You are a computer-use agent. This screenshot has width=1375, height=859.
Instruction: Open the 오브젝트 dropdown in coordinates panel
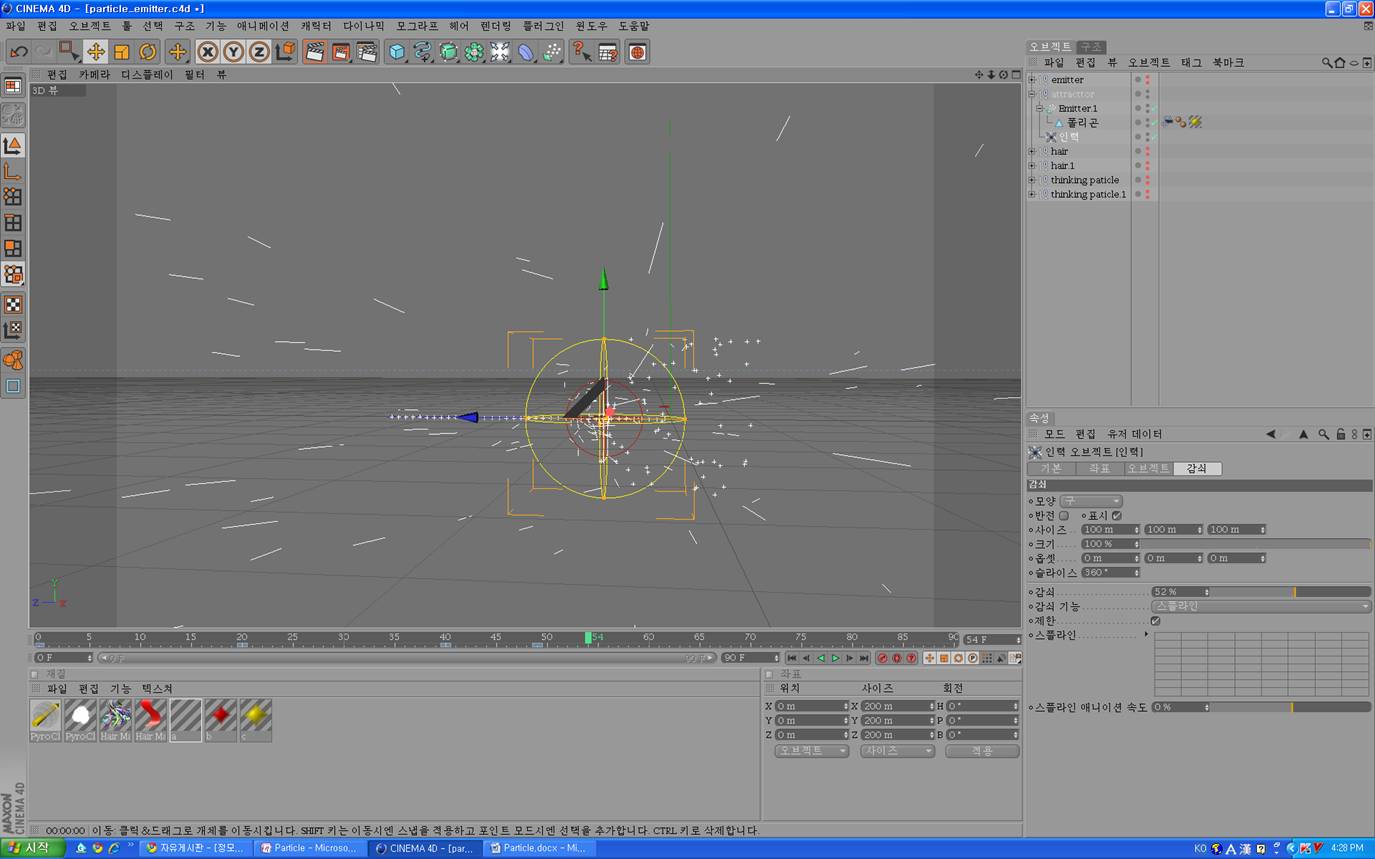[x=812, y=751]
